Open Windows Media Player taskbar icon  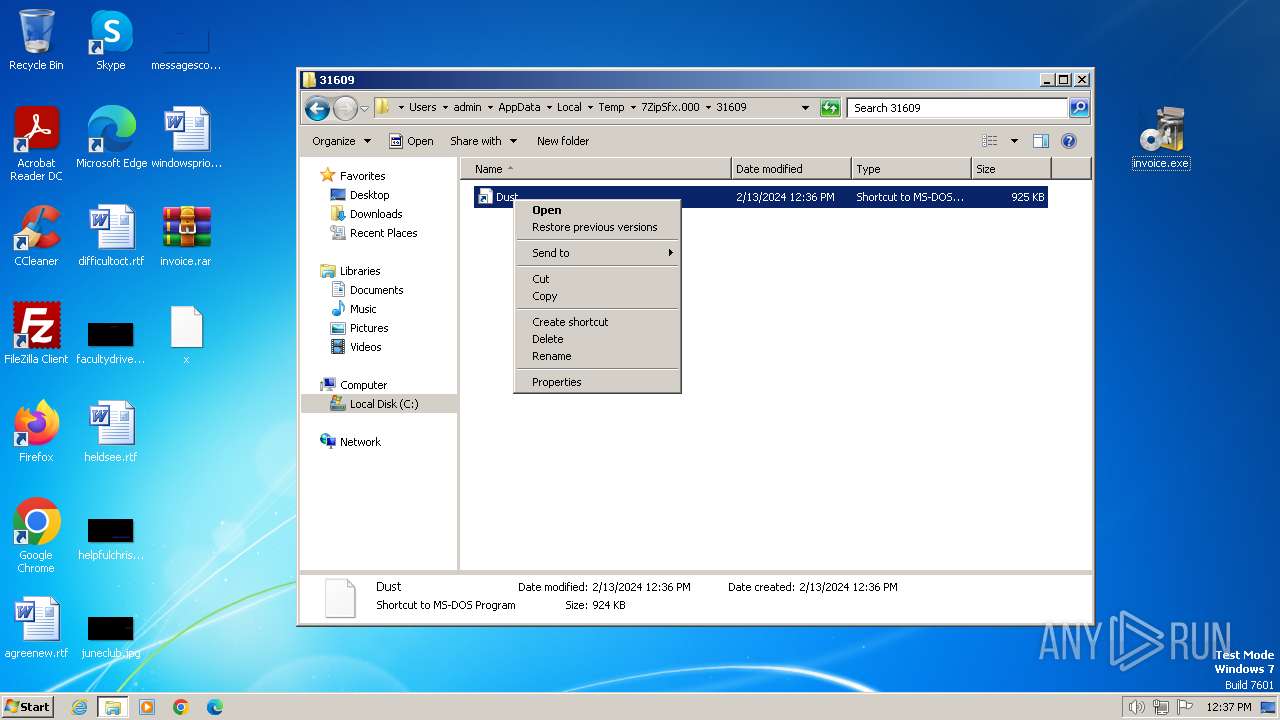147,707
